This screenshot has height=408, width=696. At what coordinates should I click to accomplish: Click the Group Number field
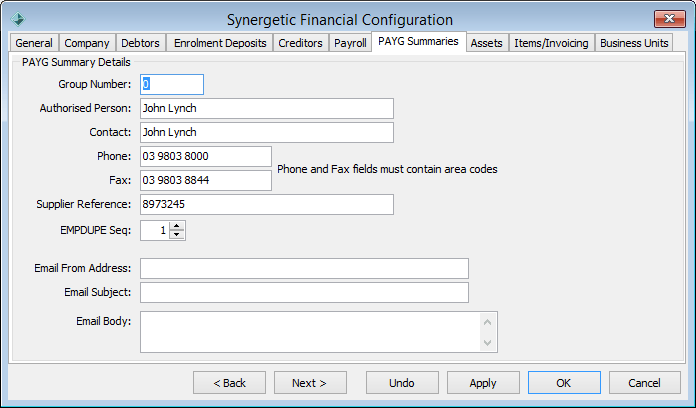tap(172, 84)
